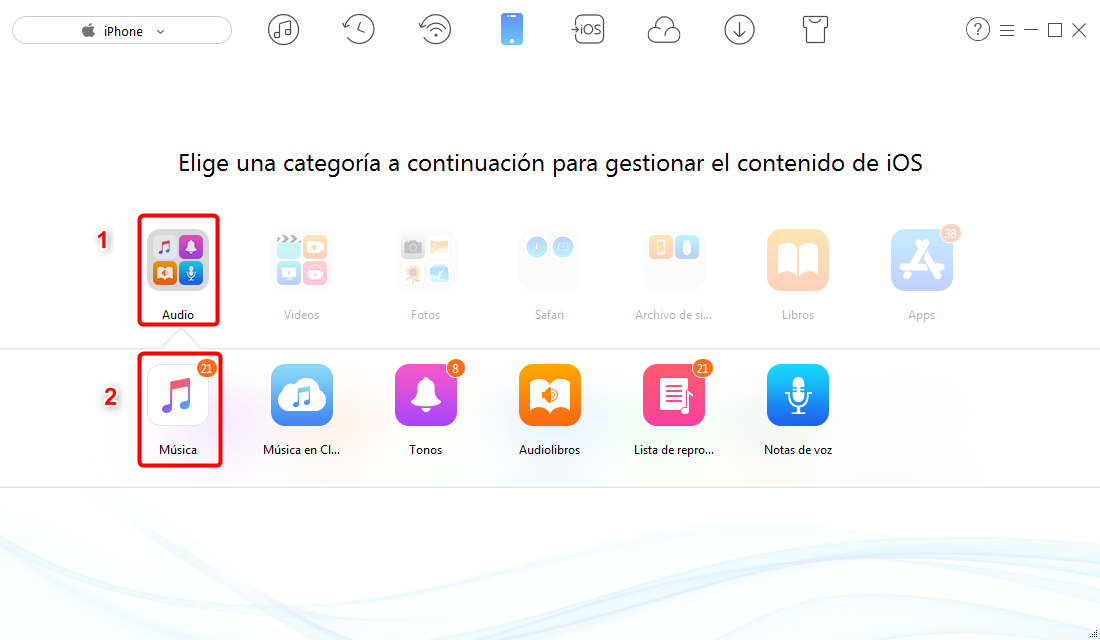
Task: Open the Phone to iOS switcher tool
Action: click(x=588, y=29)
